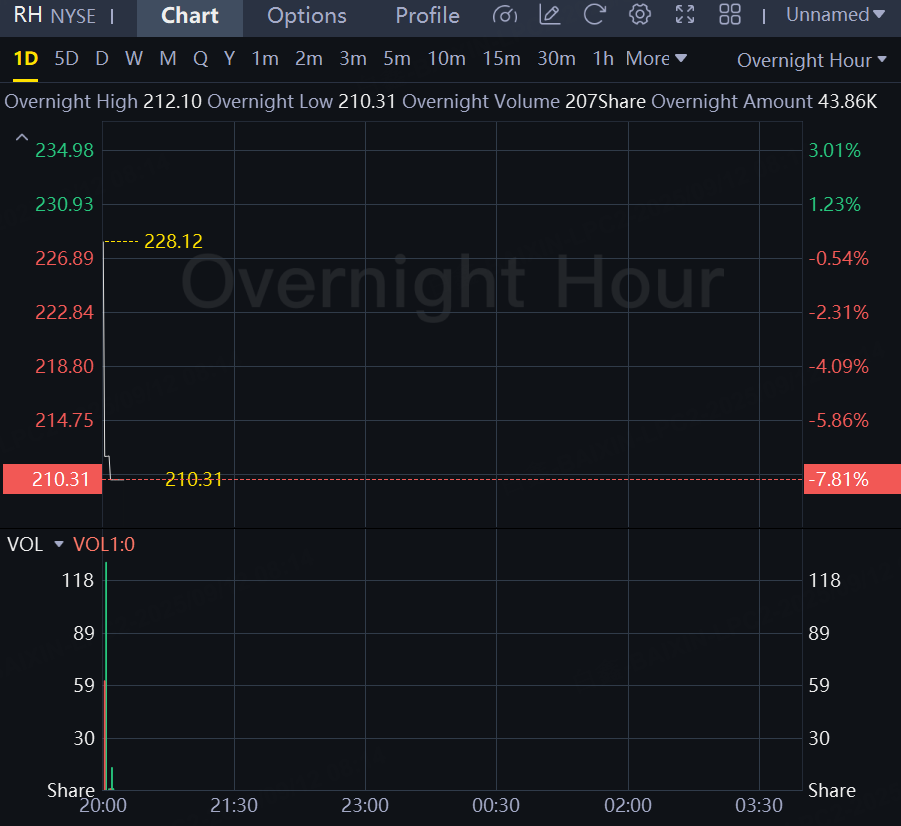
Task: Select the M monthly timeframe
Action: click(168, 59)
